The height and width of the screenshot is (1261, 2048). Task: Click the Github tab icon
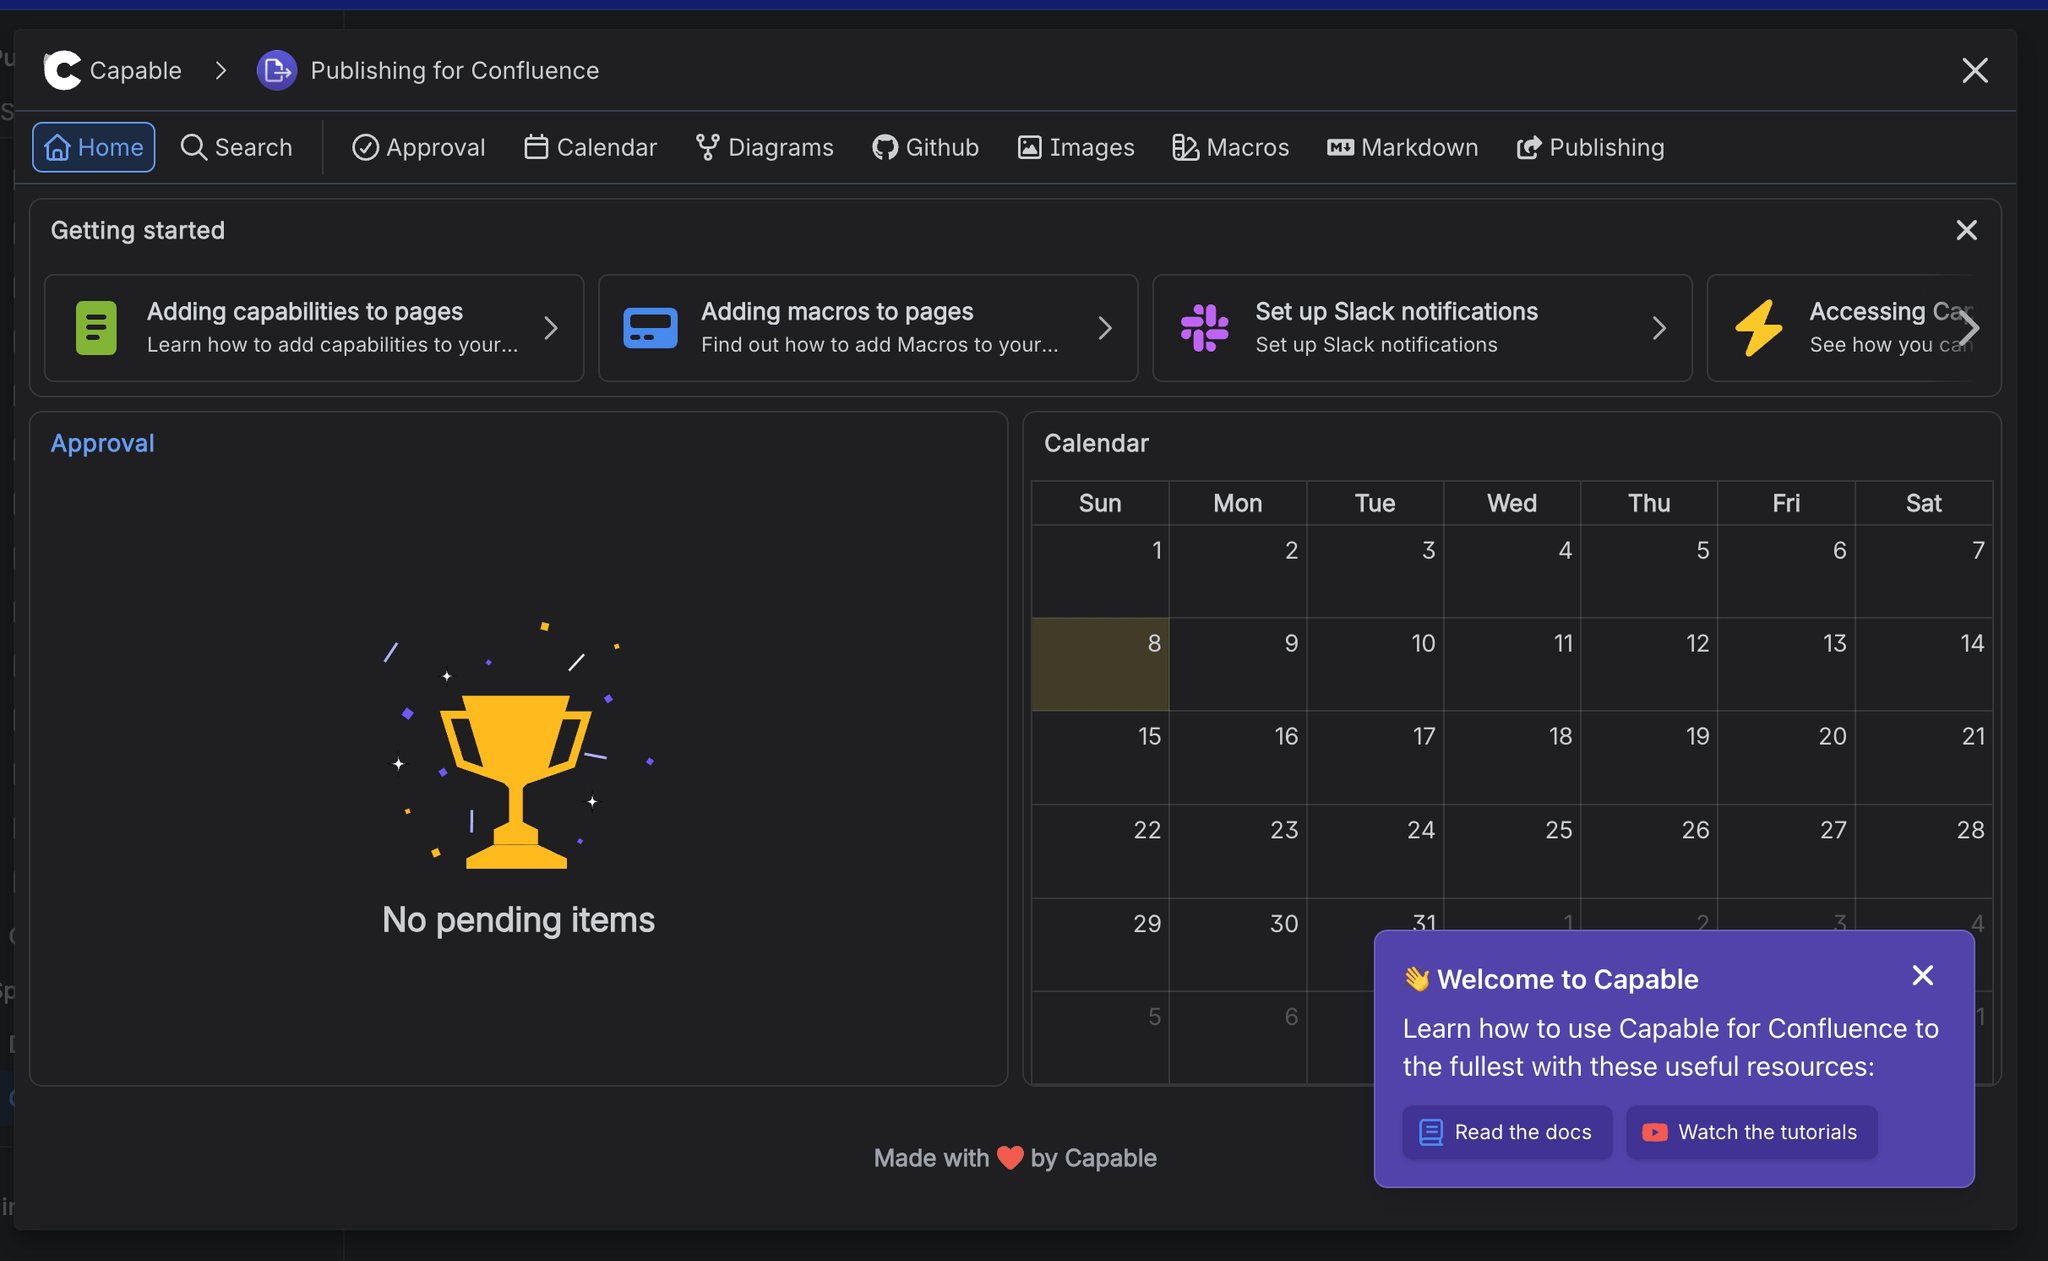884,148
